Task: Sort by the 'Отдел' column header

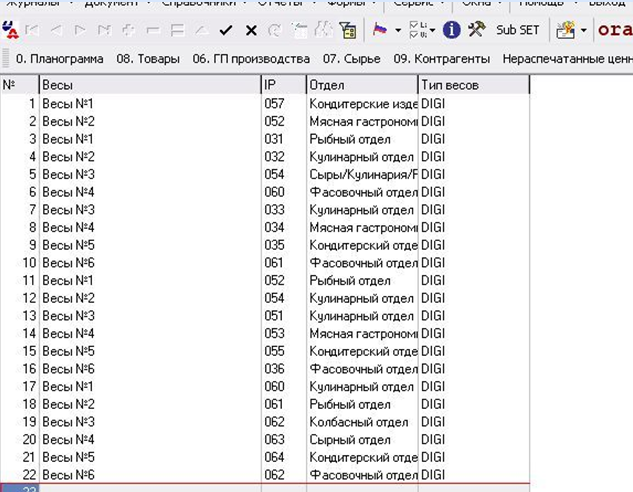Action: click(x=362, y=85)
